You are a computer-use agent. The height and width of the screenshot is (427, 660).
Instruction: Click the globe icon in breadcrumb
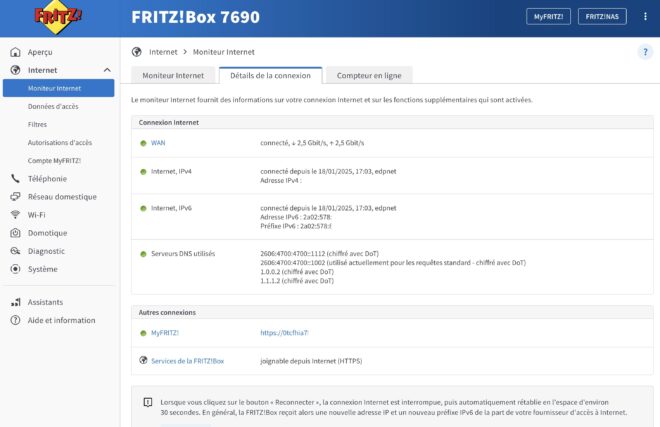click(x=137, y=52)
